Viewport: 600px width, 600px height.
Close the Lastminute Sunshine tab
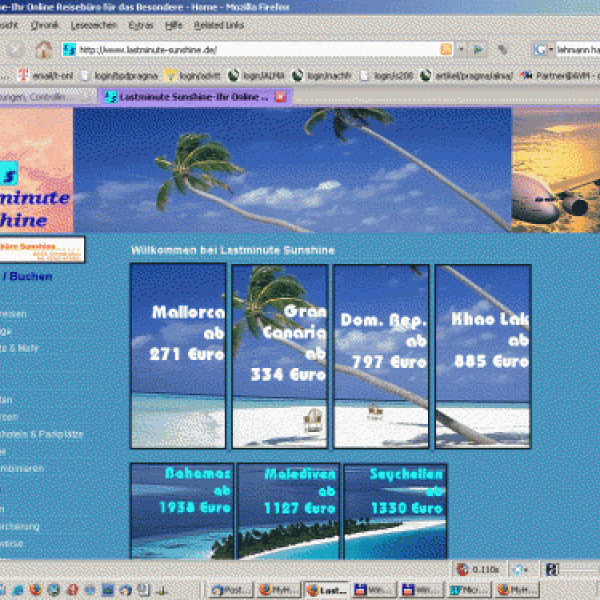[280, 97]
